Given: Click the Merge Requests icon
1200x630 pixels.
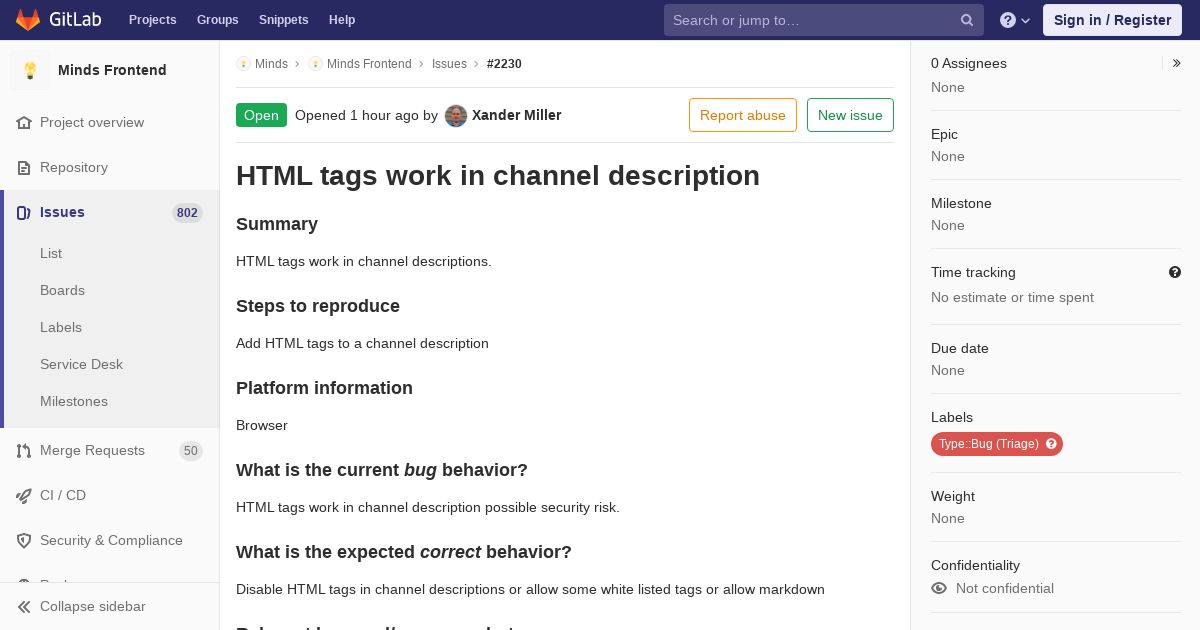Looking at the screenshot, I should pyautogui.click(x=24, y=450).
